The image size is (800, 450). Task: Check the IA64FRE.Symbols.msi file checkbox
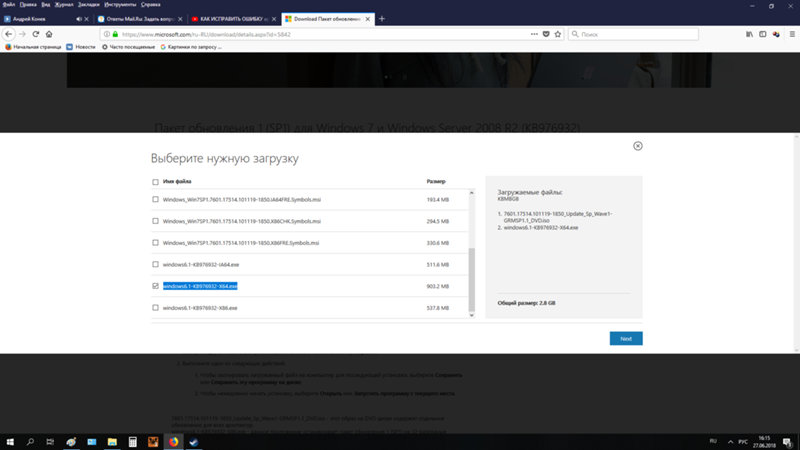(155, 199)
